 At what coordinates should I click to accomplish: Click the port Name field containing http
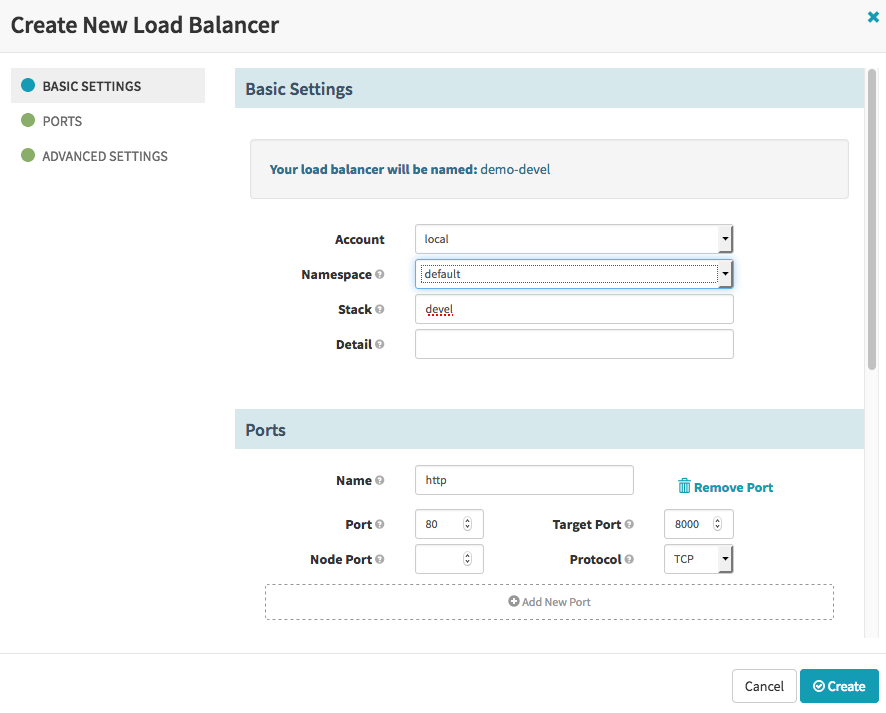coord(524,480)
